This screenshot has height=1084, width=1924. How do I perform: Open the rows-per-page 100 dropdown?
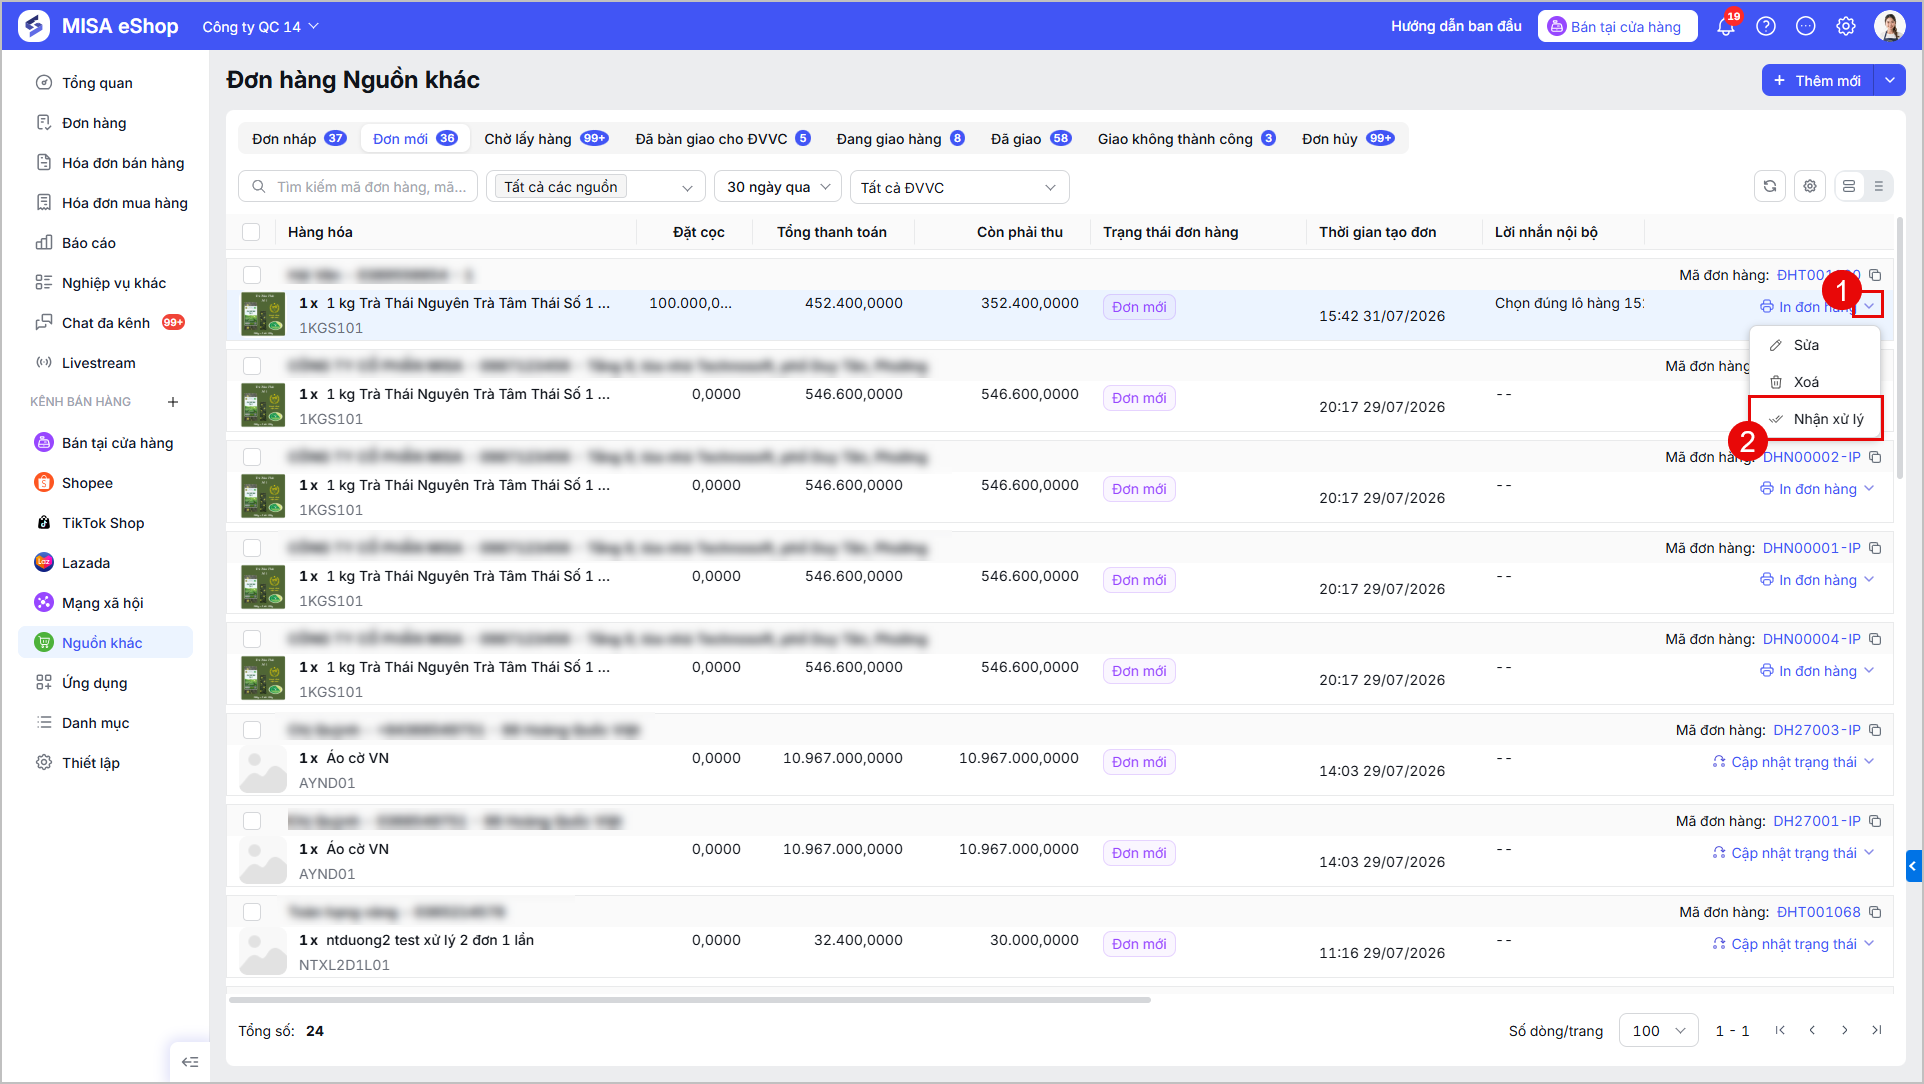click(1658, 1030)
